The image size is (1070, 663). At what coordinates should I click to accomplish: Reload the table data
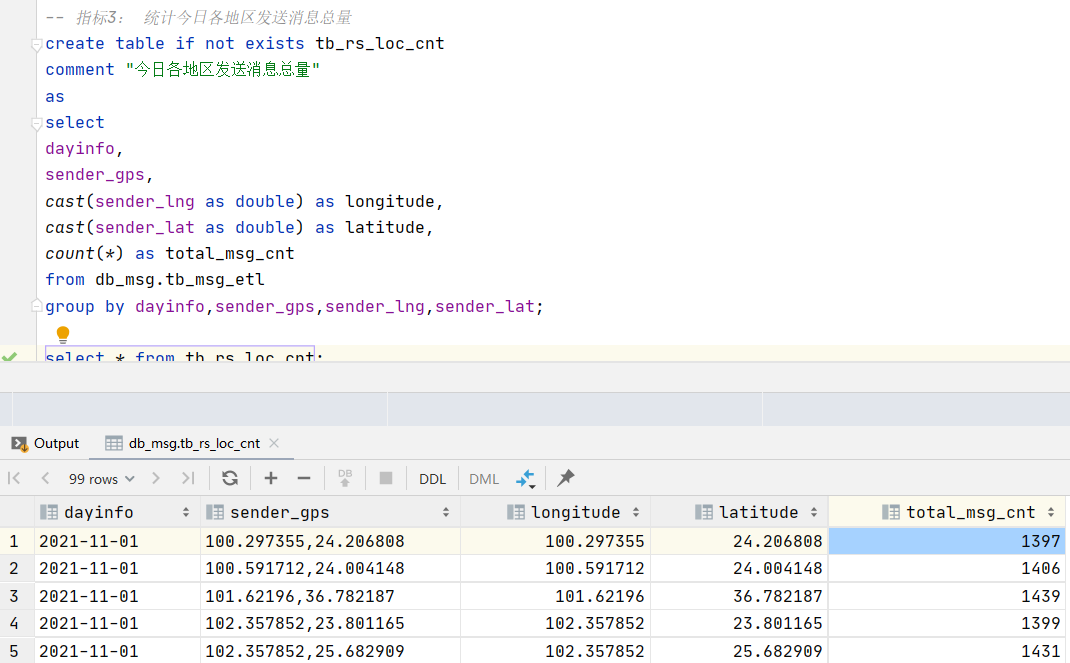pos(230,478)
